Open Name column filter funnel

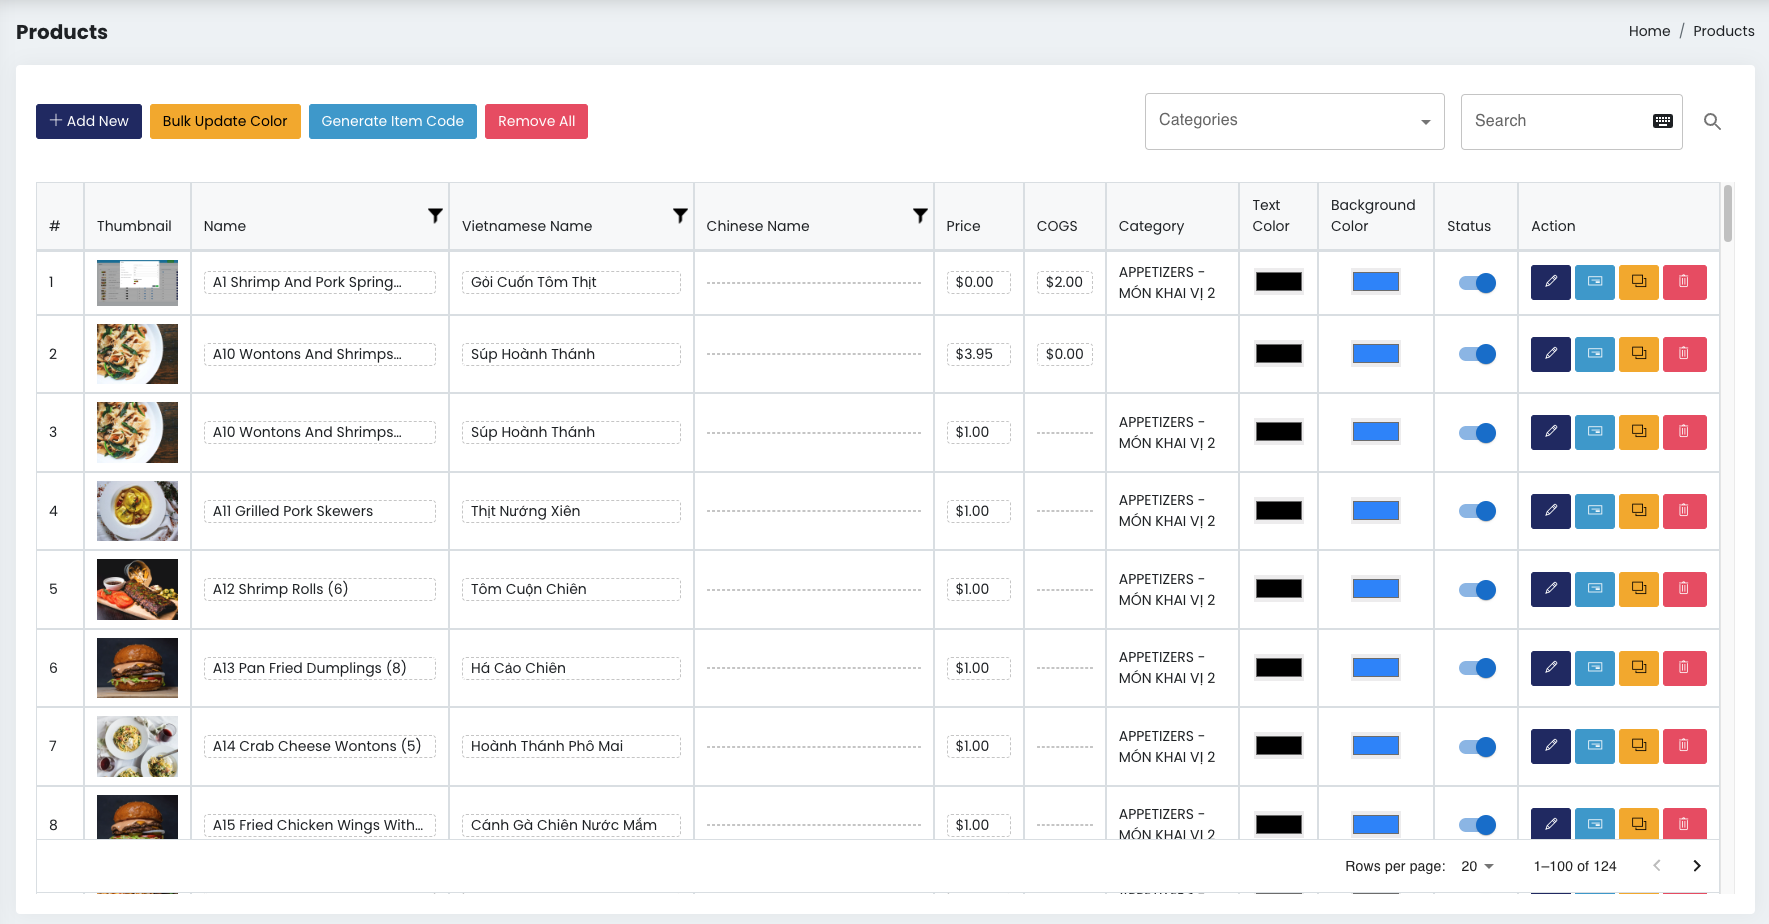tap(435, 216)
